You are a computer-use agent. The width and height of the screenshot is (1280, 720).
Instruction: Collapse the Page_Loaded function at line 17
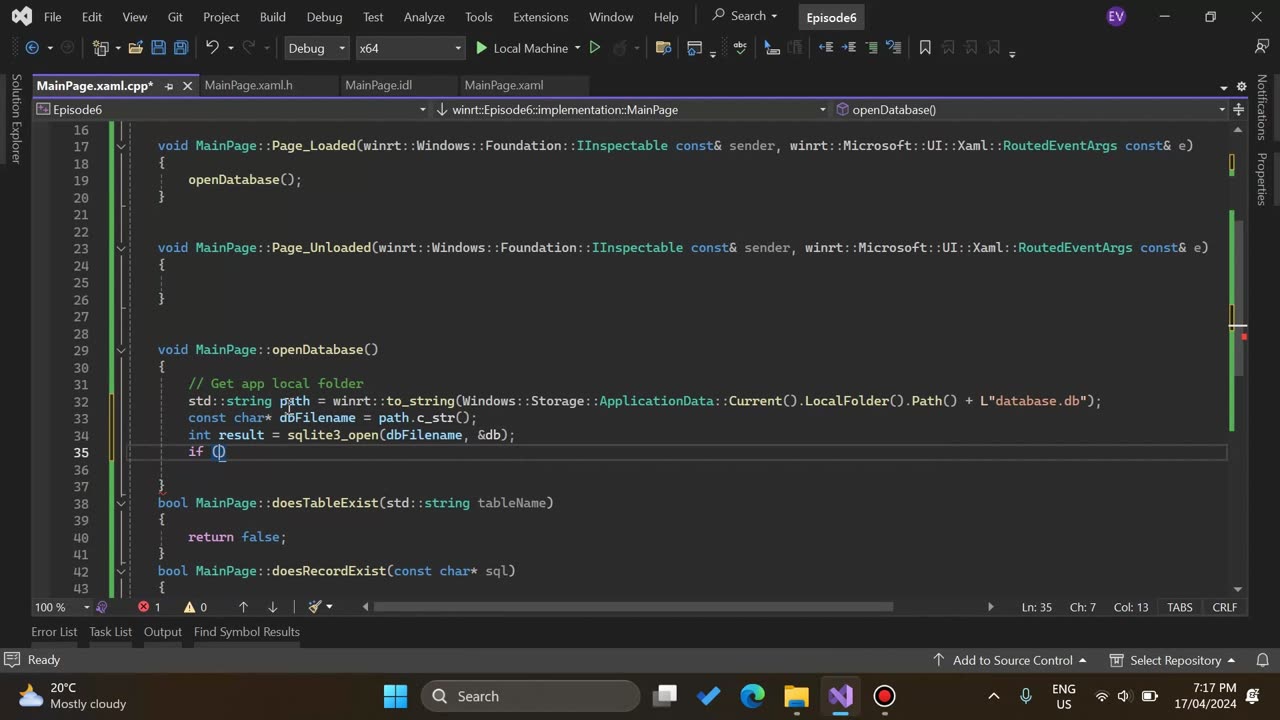point(121,146)
